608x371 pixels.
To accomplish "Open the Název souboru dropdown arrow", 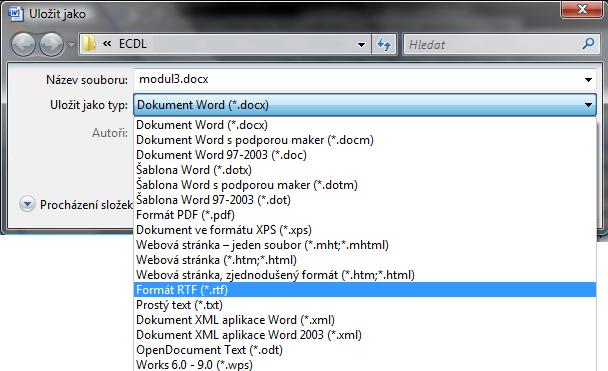I will click(588, 80).
